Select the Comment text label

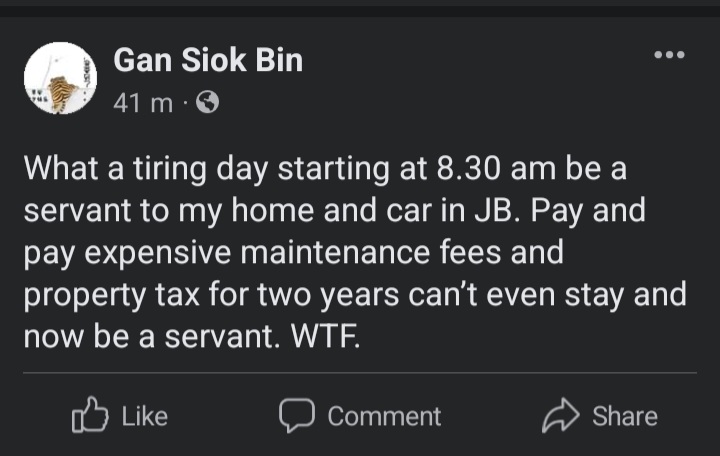[x=384, y=416]
